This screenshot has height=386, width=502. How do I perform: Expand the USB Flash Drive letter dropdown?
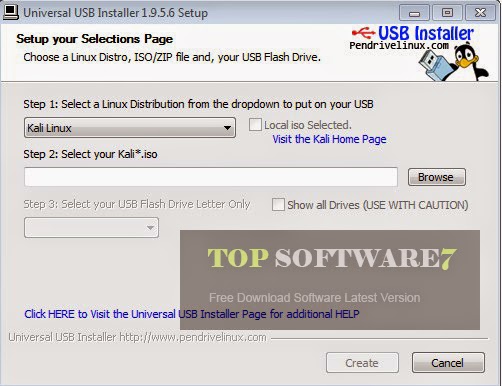(91, 228)
